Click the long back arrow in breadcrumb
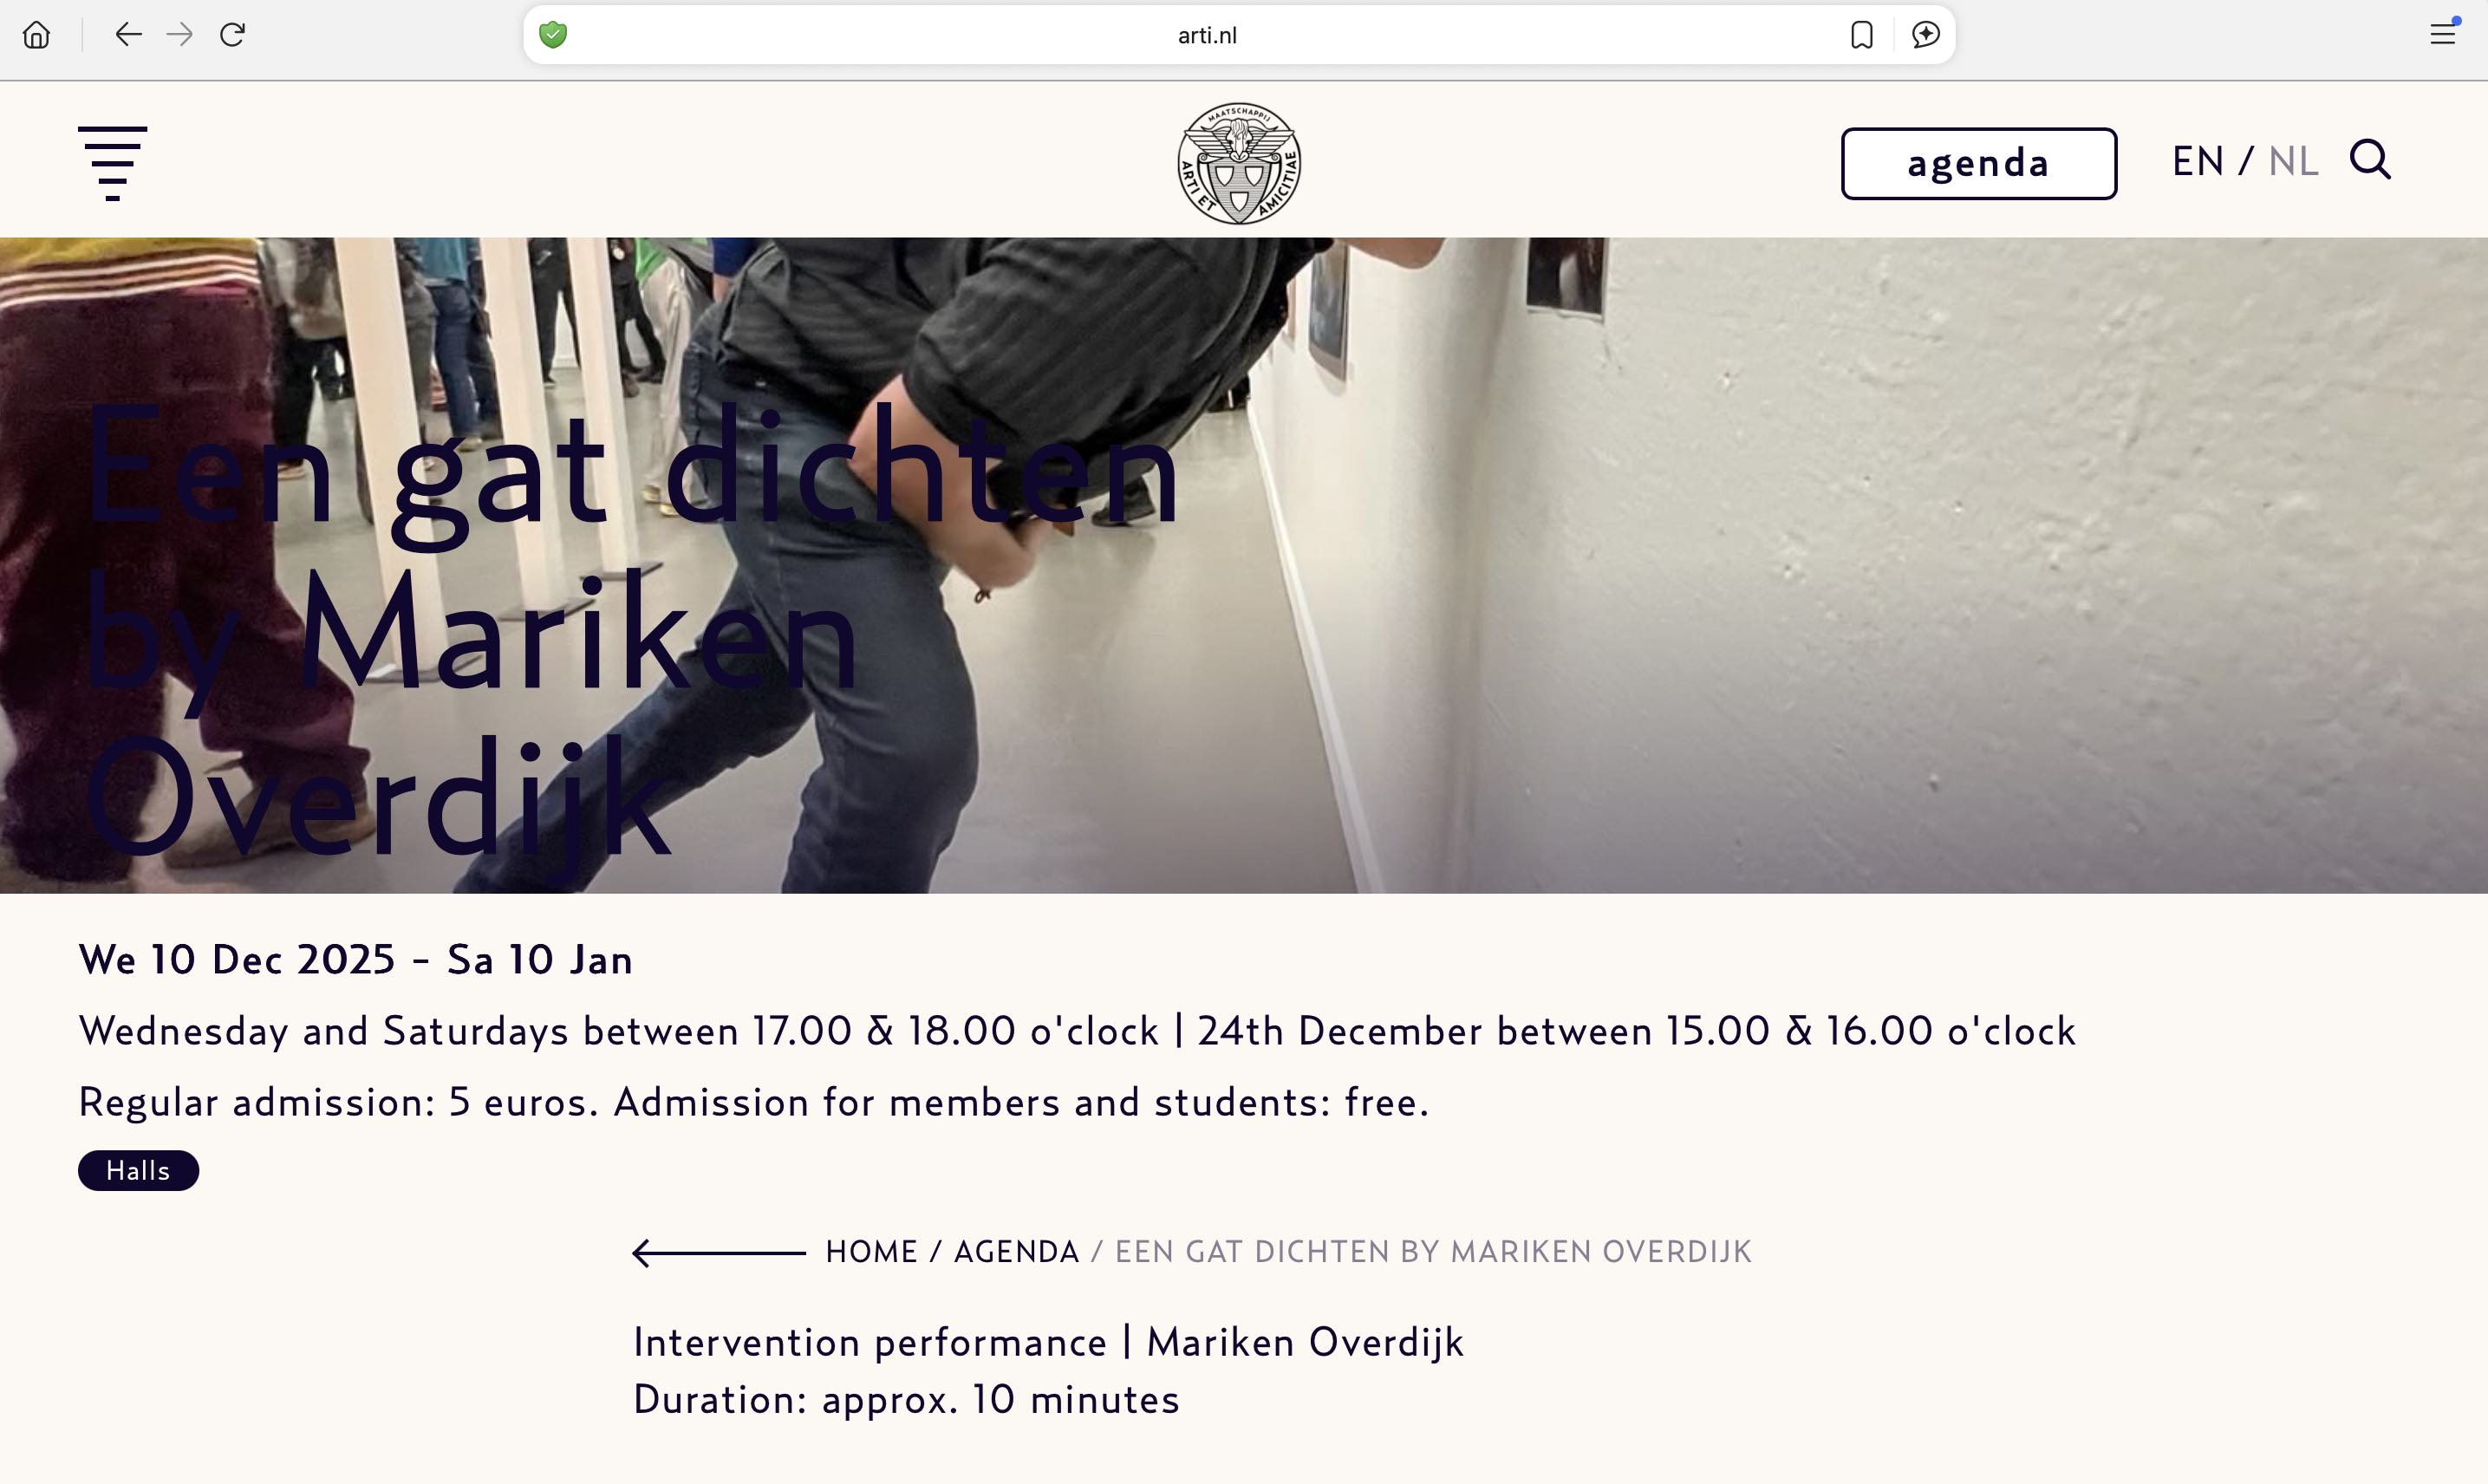Screen dimensions: 2488x1484 pos(719,1252)
